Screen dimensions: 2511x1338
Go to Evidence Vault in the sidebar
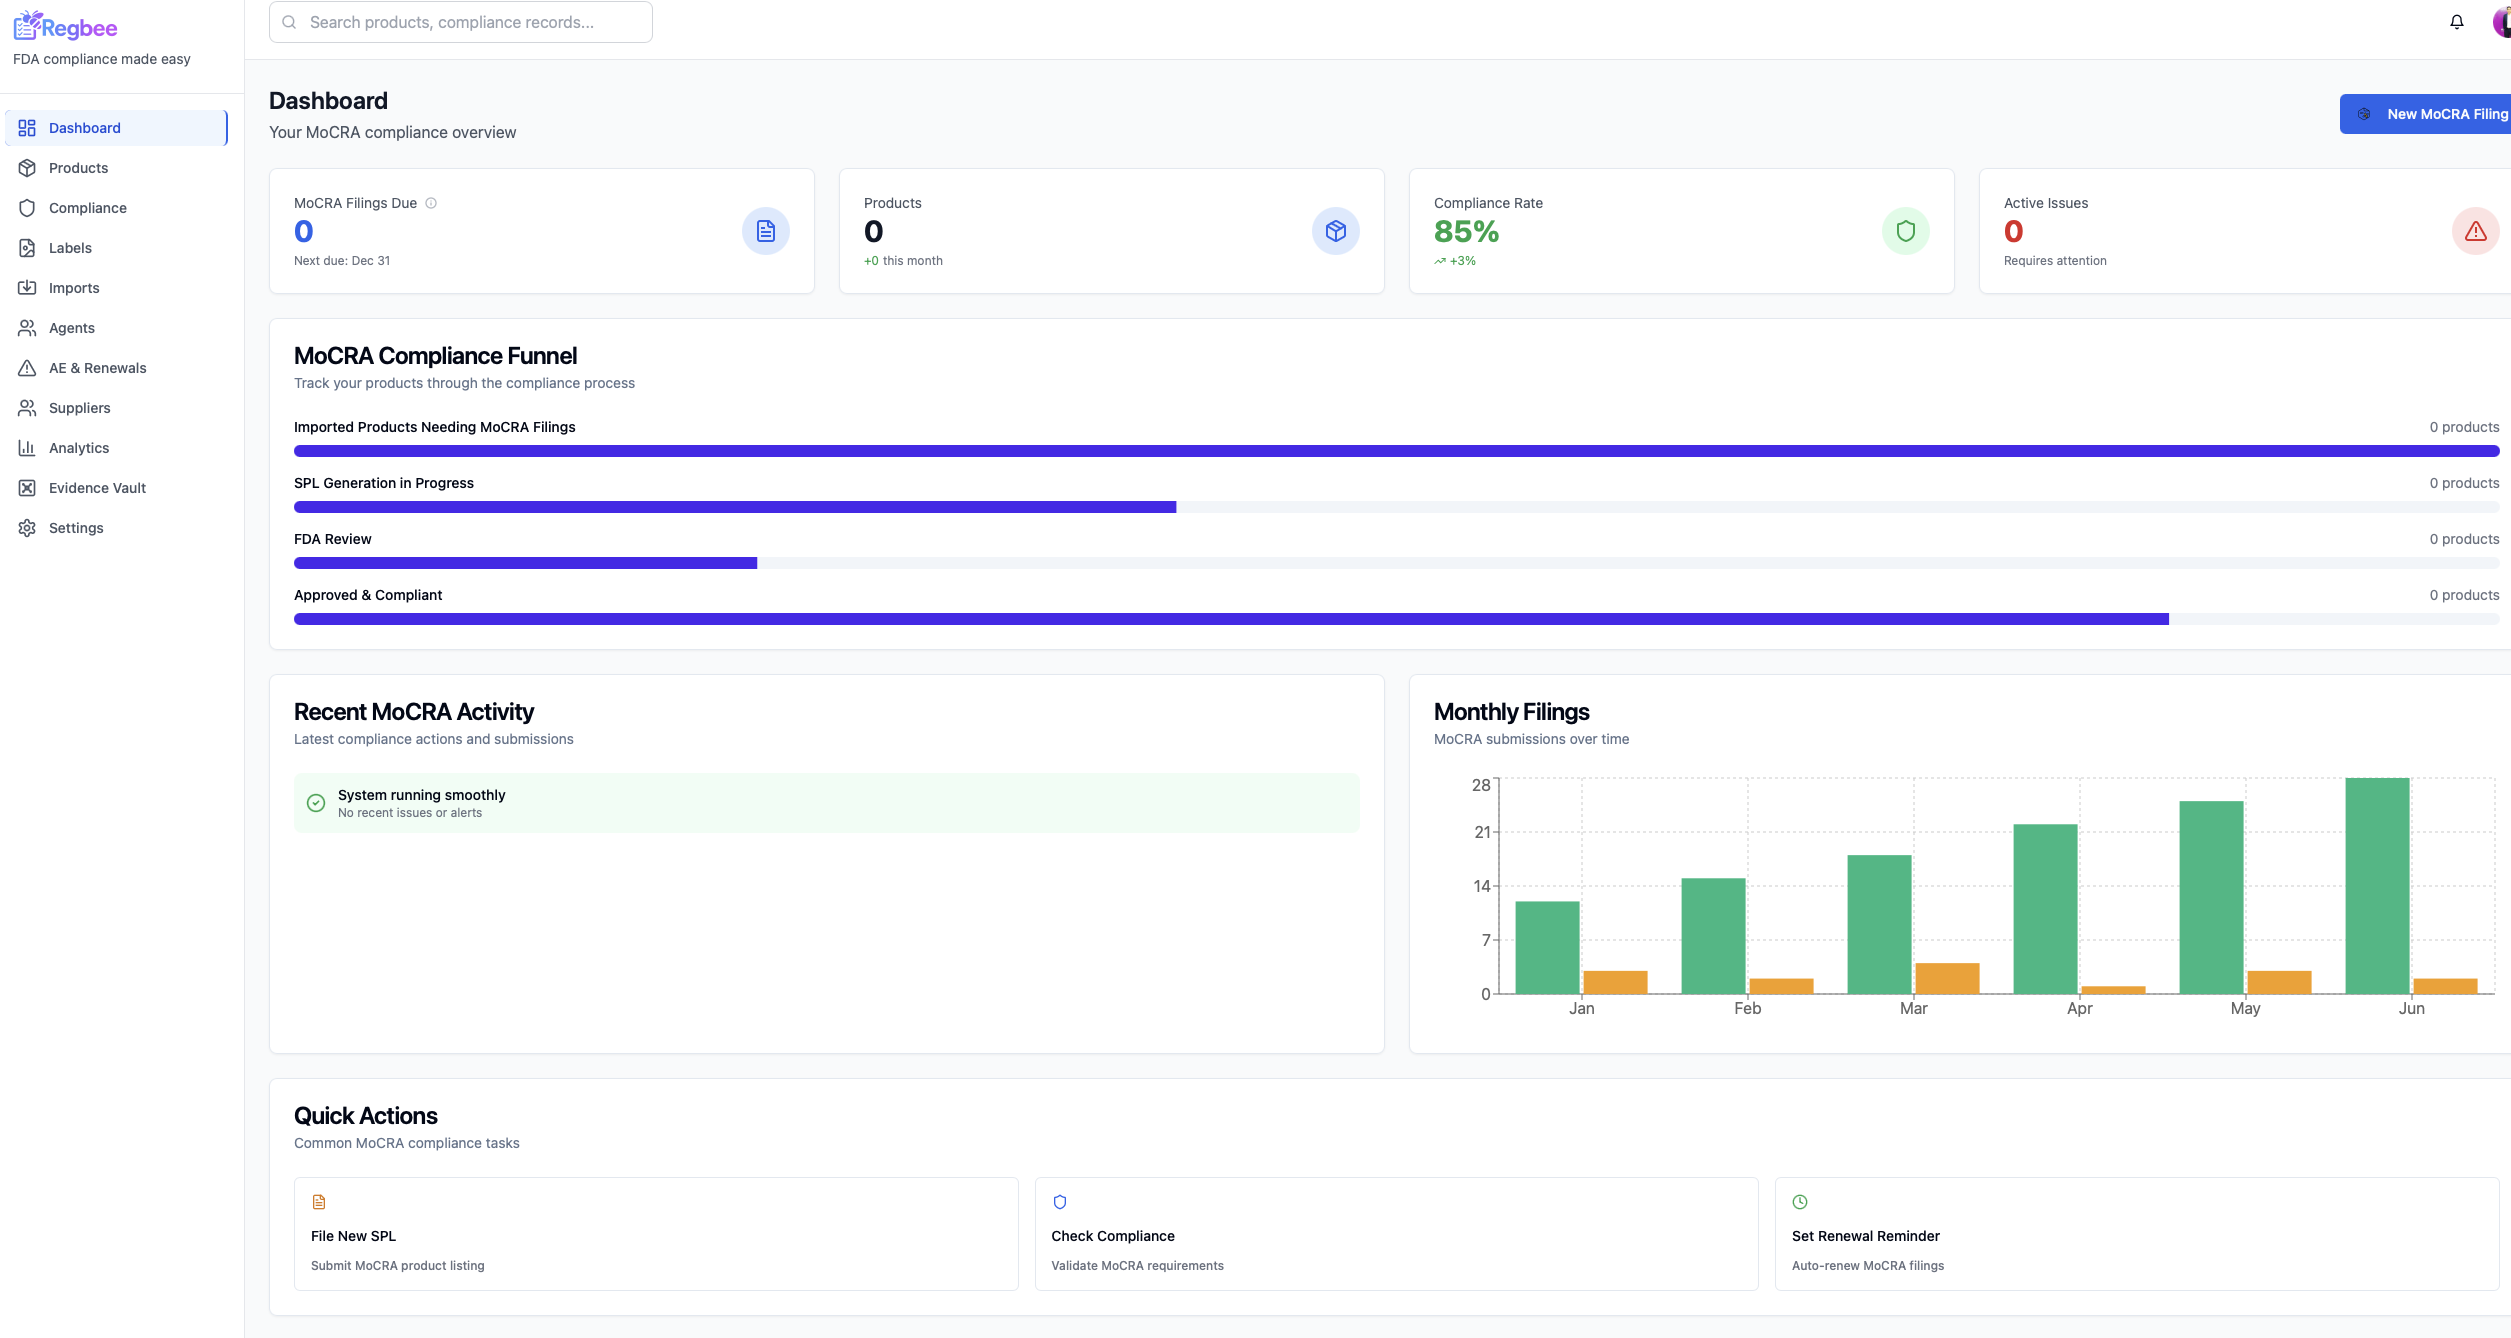click(x=97, y=488)
